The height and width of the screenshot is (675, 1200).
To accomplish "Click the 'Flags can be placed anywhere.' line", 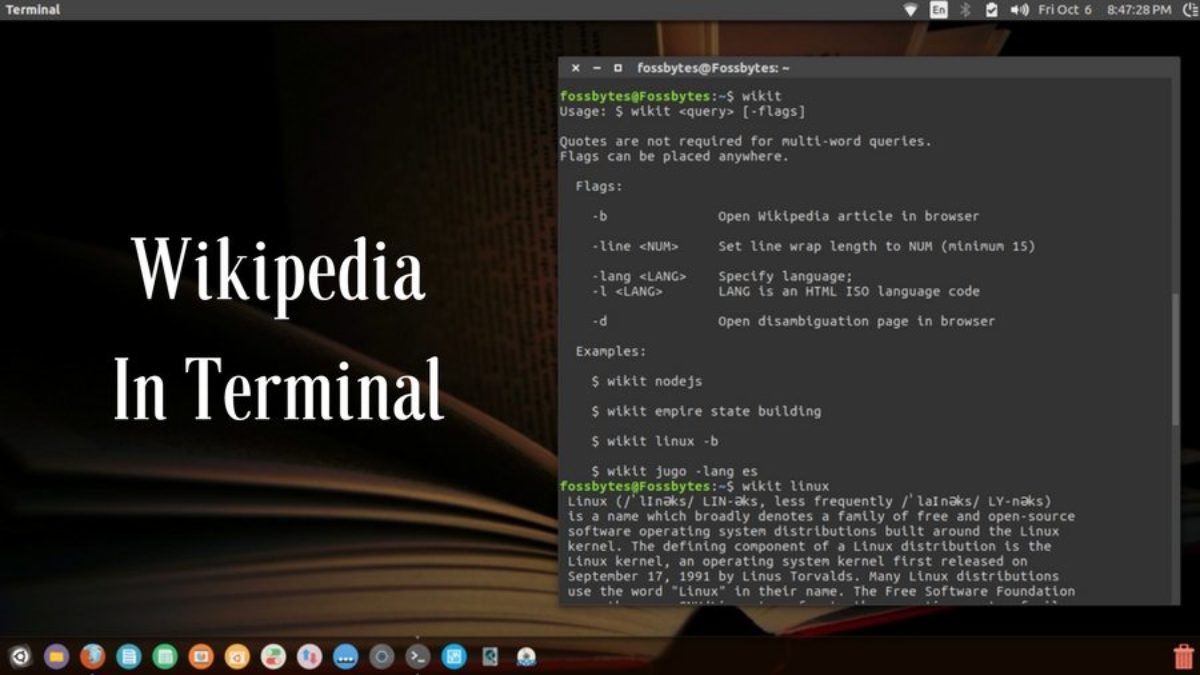I will coord(674,156).
